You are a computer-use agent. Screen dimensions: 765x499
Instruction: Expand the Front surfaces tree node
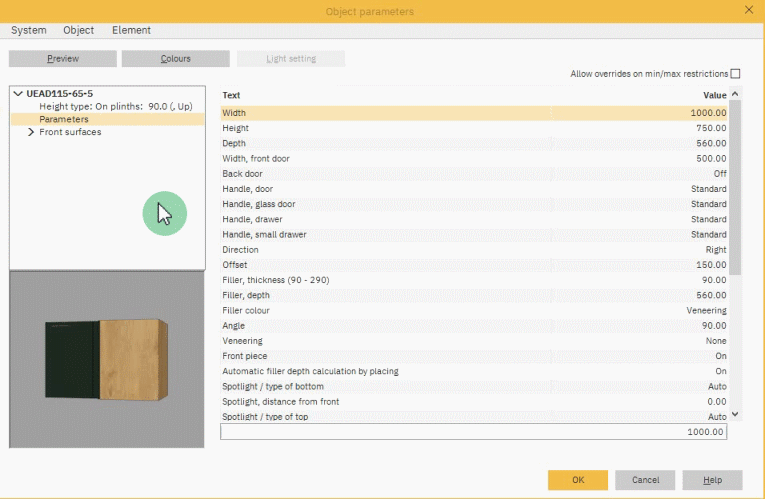[31, 132]
